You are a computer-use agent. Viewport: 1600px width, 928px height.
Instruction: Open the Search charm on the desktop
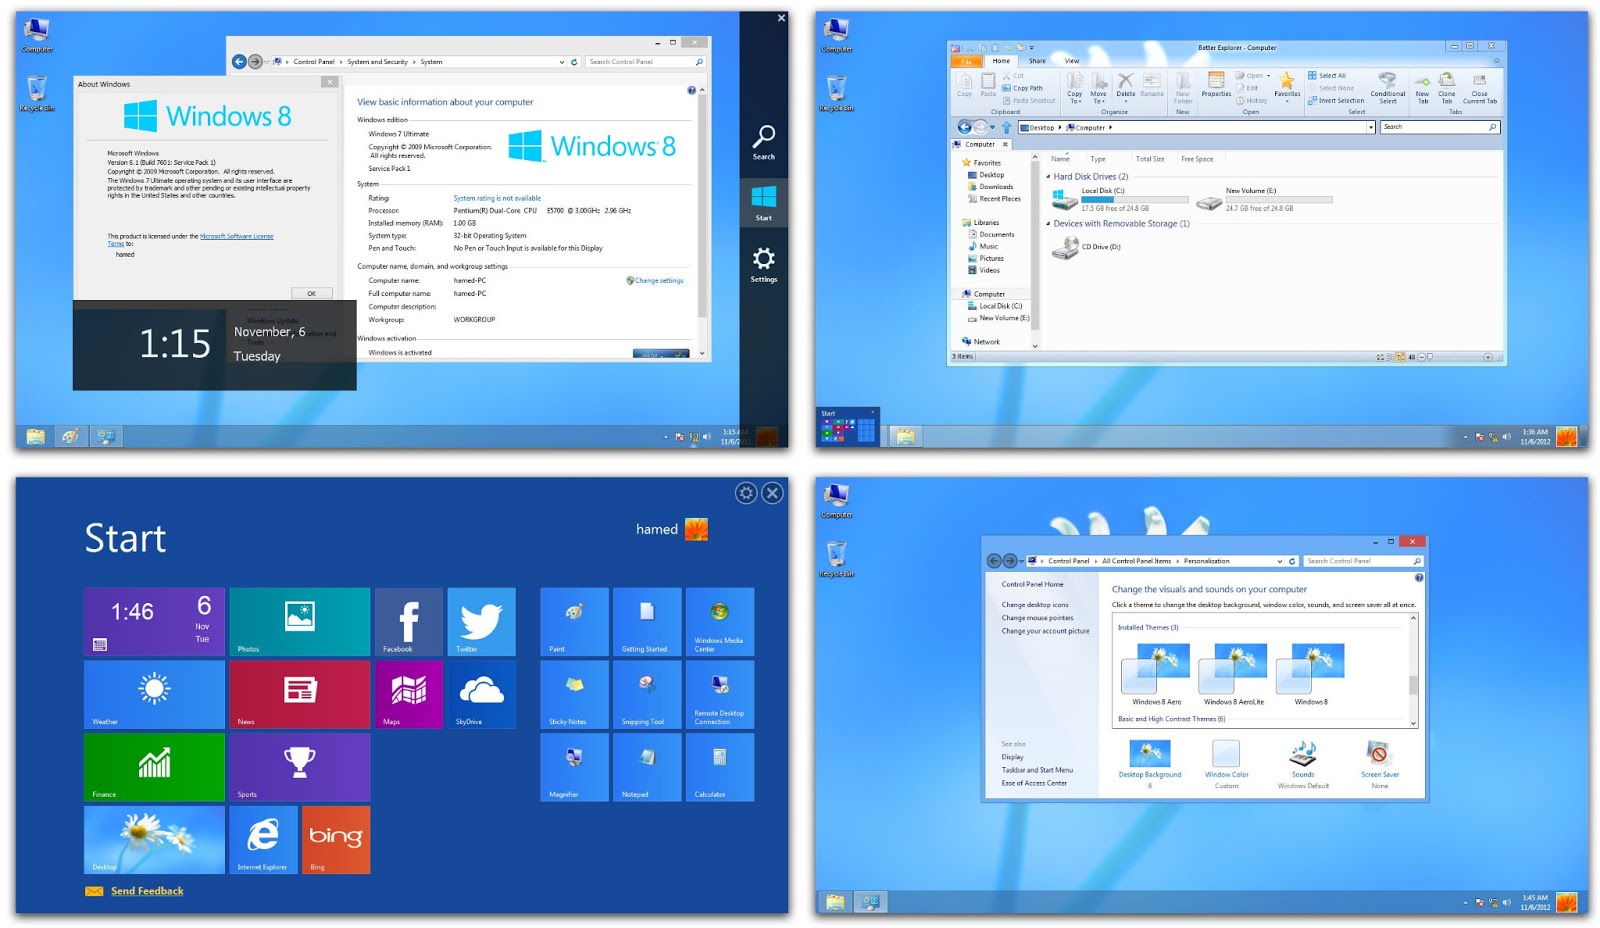[764, 143]
